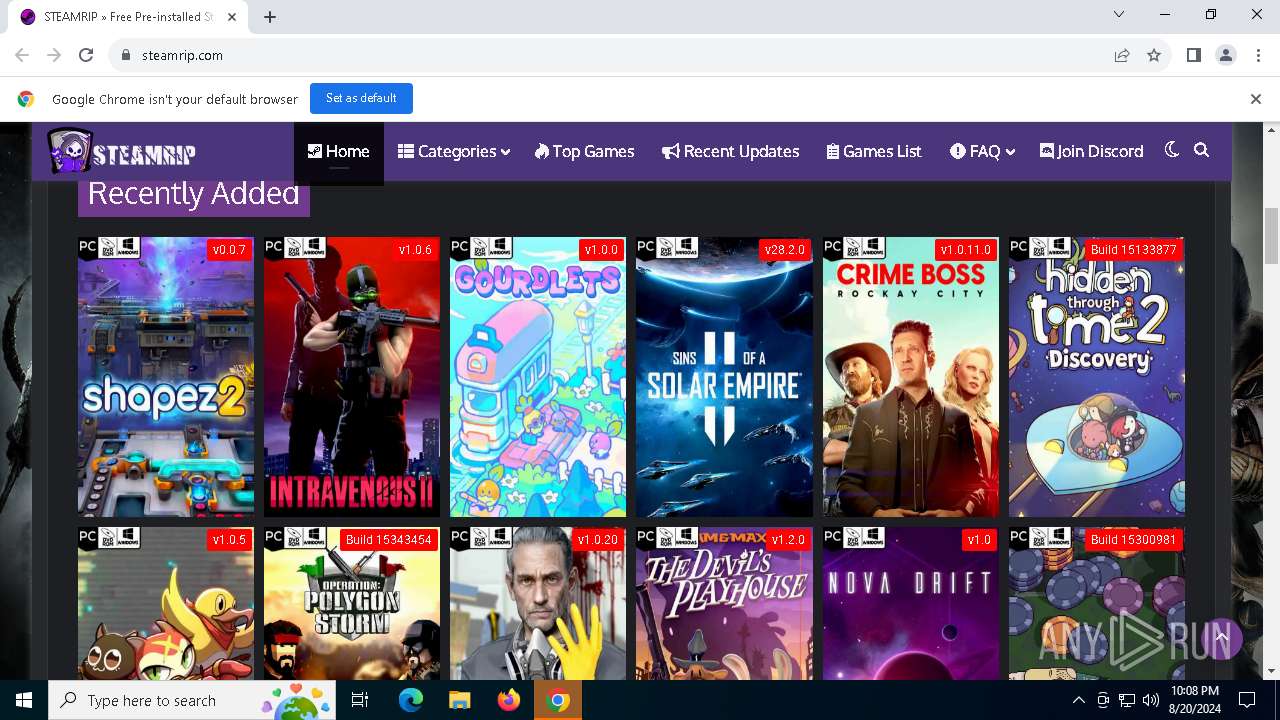This screenshot has height=720, width=1280.
Task: Toggle dark mode moon icon
Action: pyautogui.click(x=1172, y=150)
